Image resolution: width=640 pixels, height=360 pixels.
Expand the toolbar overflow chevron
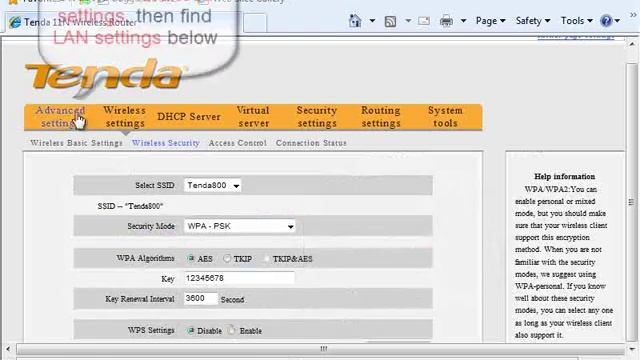pos(633,15)
